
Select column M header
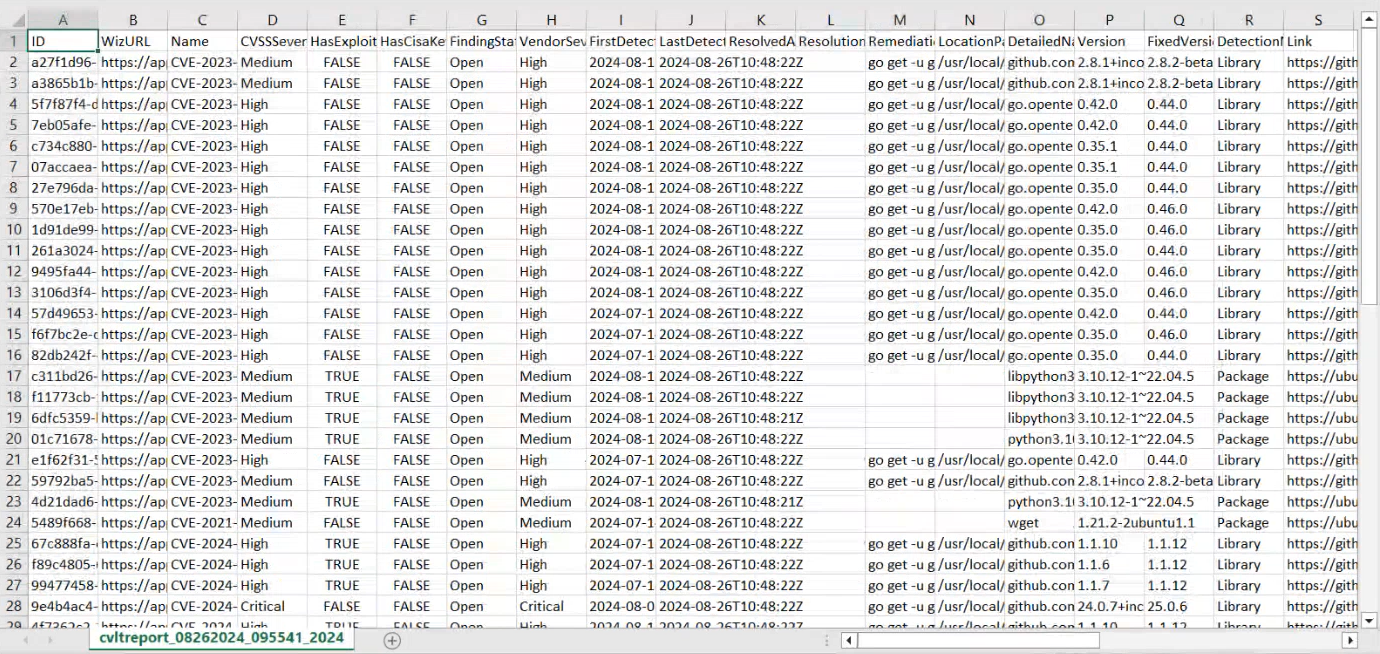pyautogui.click(x=899, y=20)
